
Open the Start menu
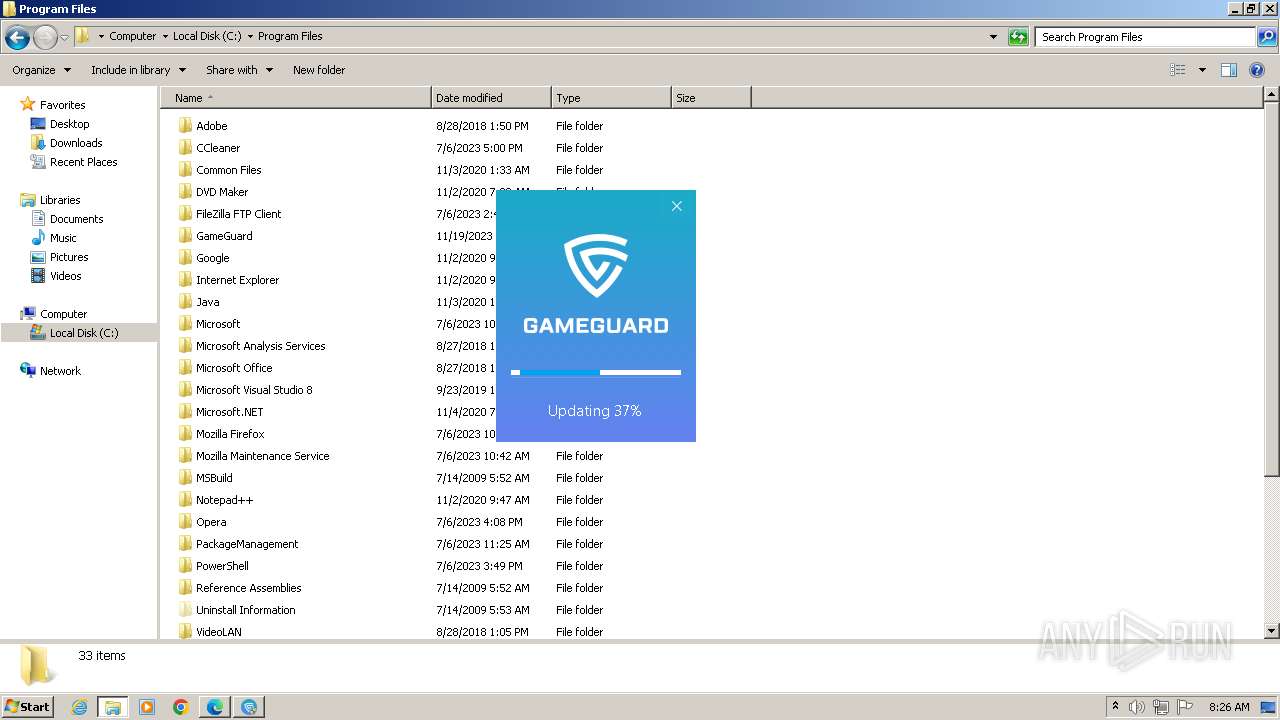(27, 706)
